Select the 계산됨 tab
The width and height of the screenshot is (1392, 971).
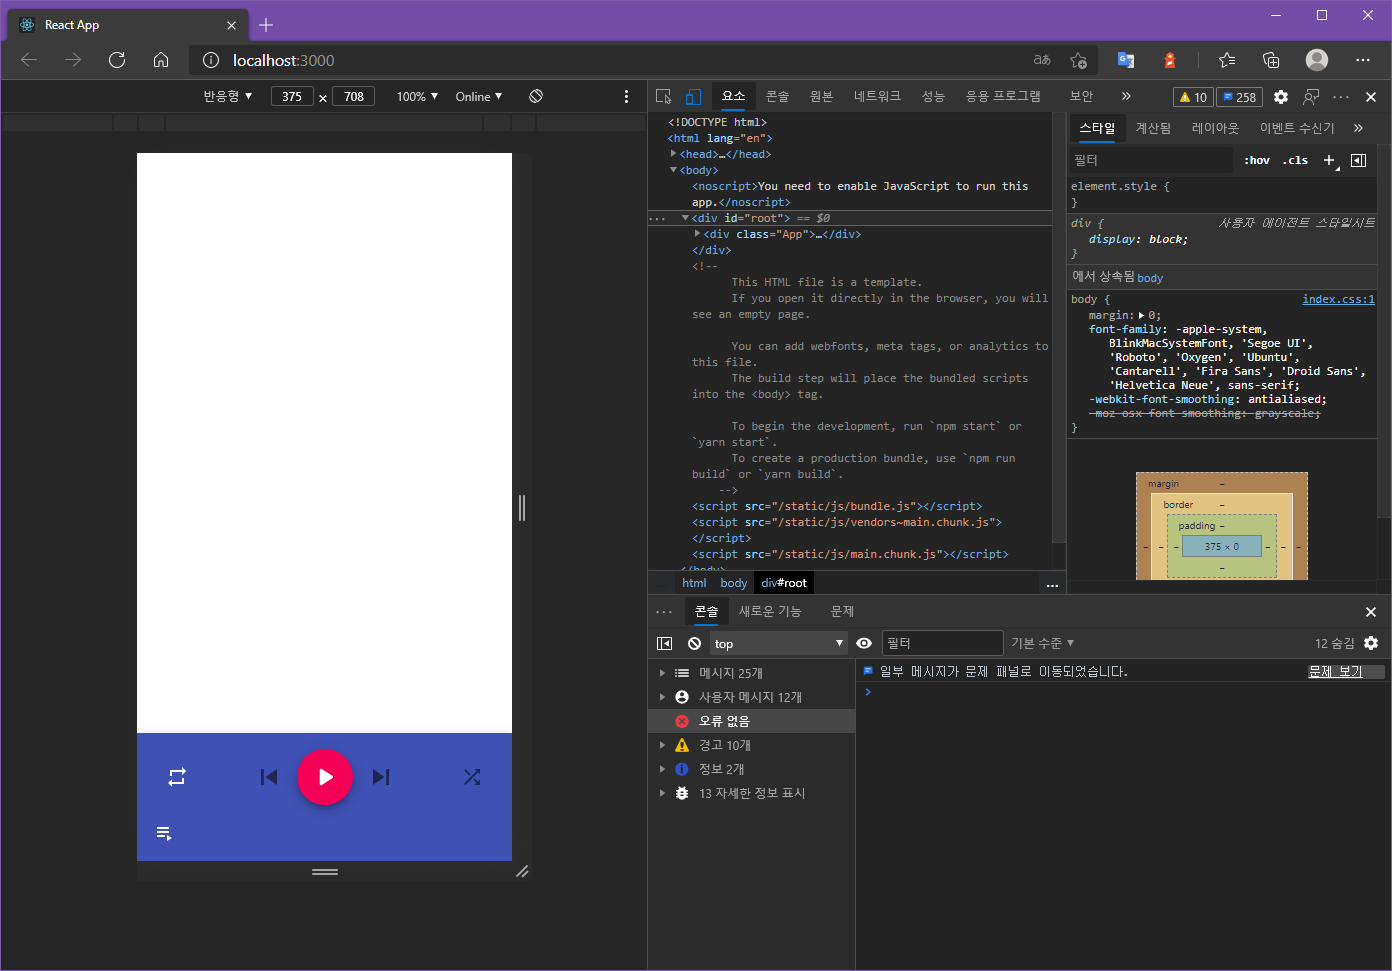click(x=1153, y=128)
